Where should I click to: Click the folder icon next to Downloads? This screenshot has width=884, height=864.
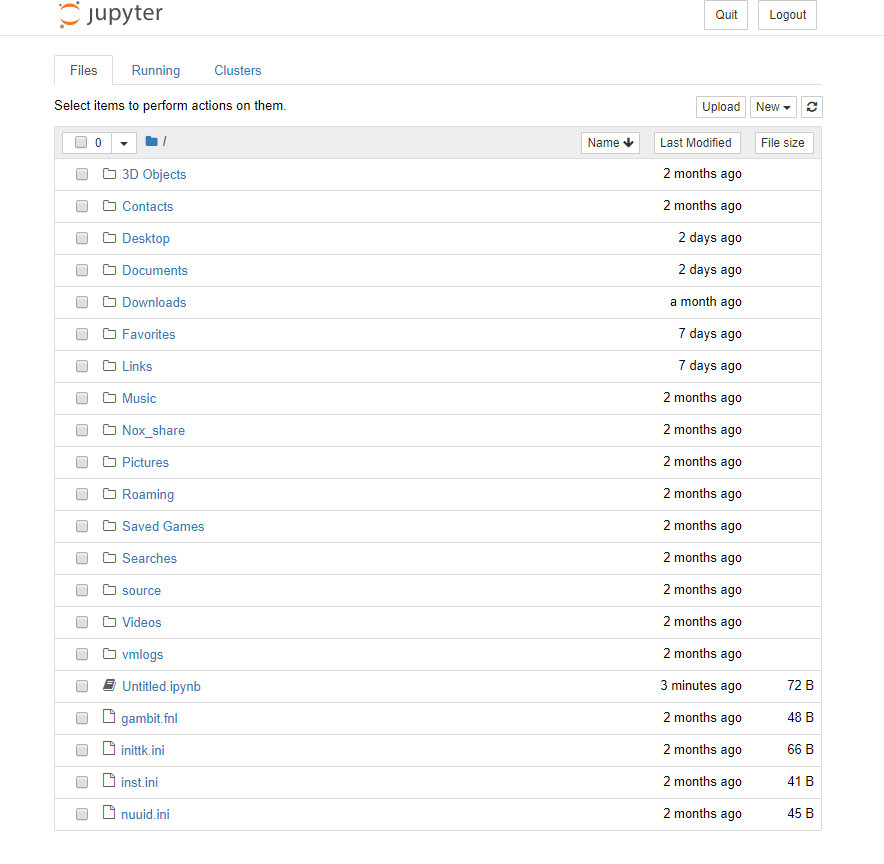click(110, 302)
